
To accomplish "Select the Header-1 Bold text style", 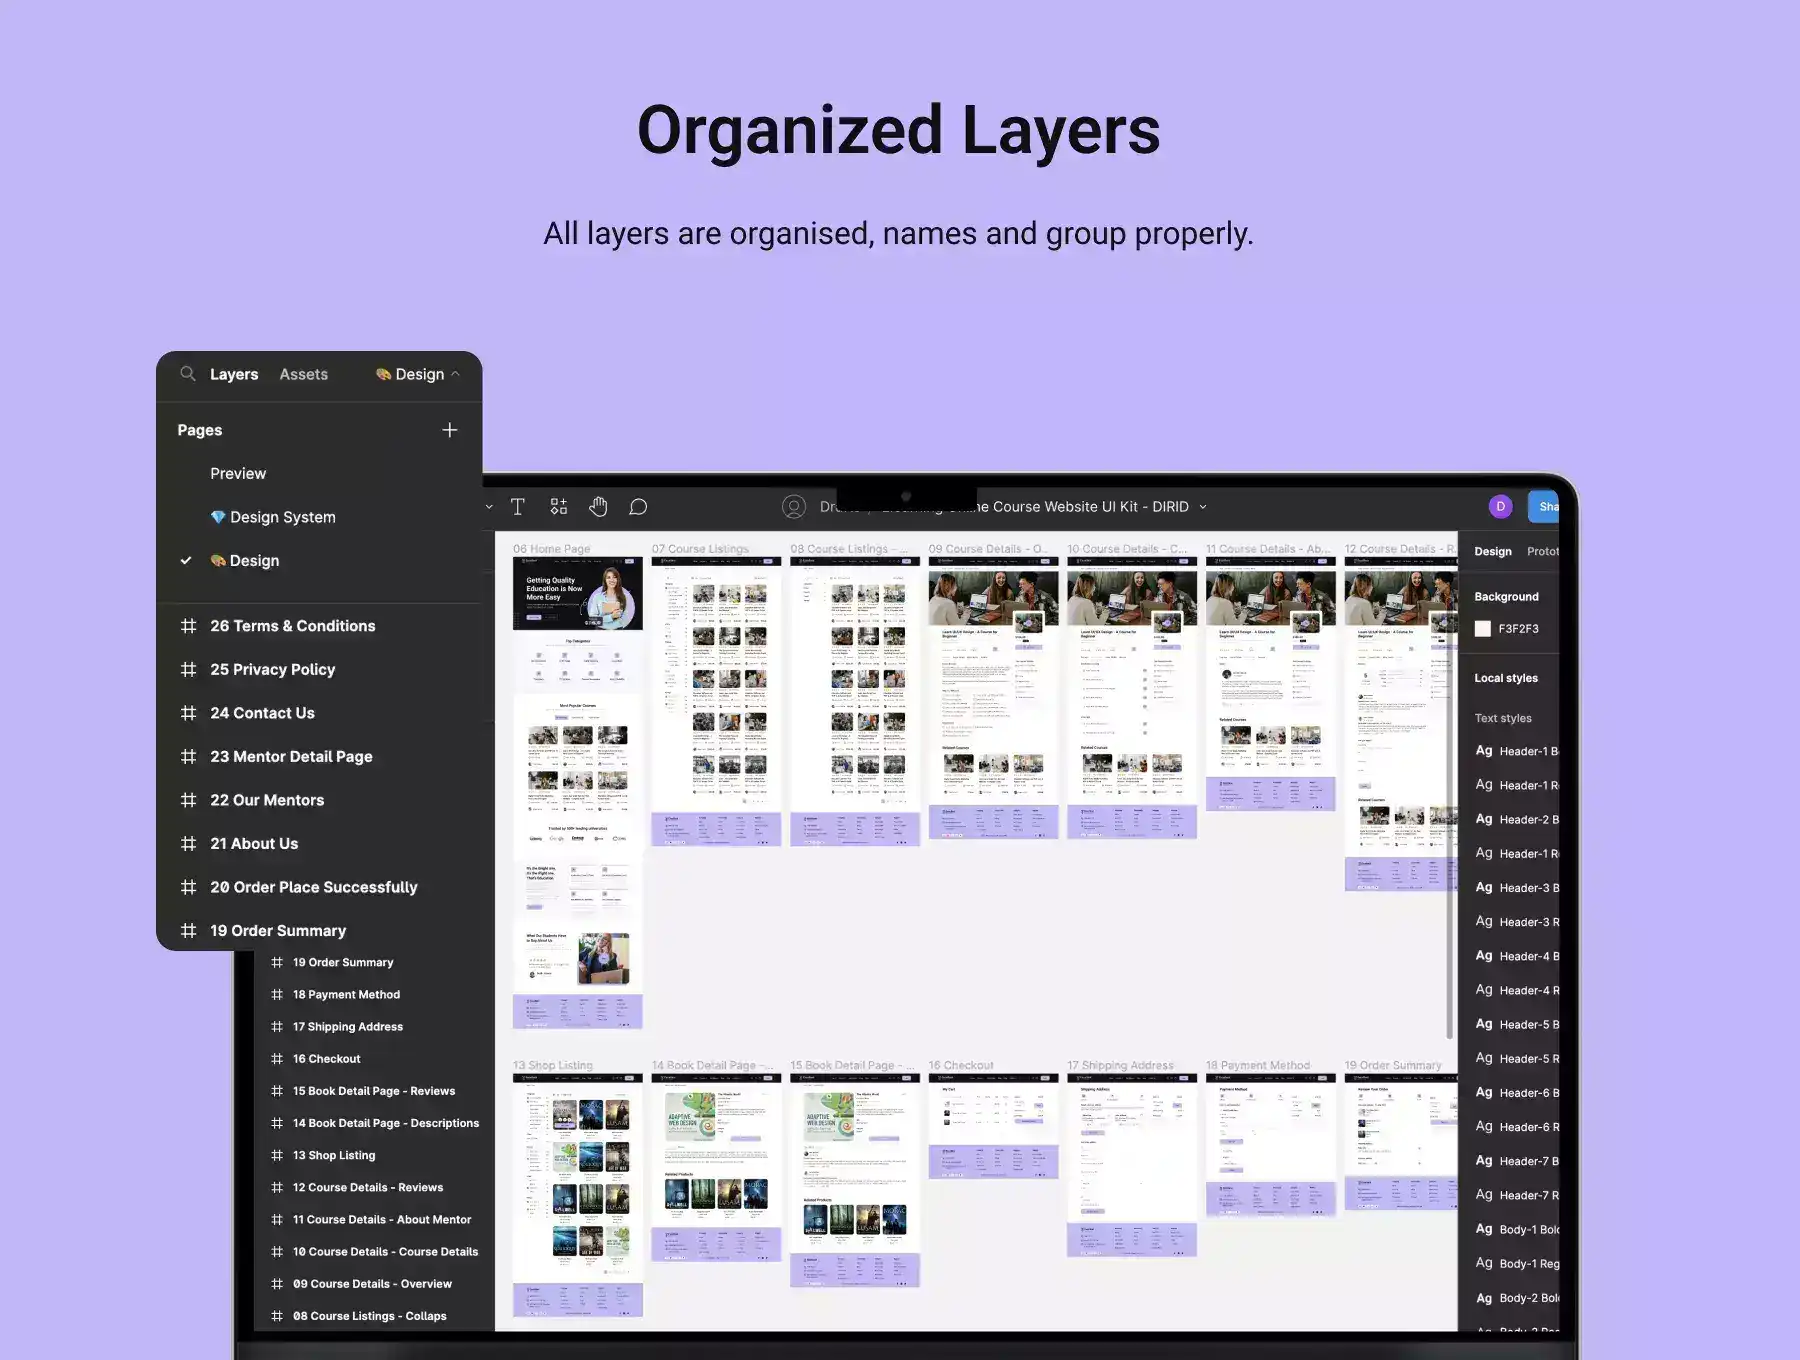I will point(1527,751).
